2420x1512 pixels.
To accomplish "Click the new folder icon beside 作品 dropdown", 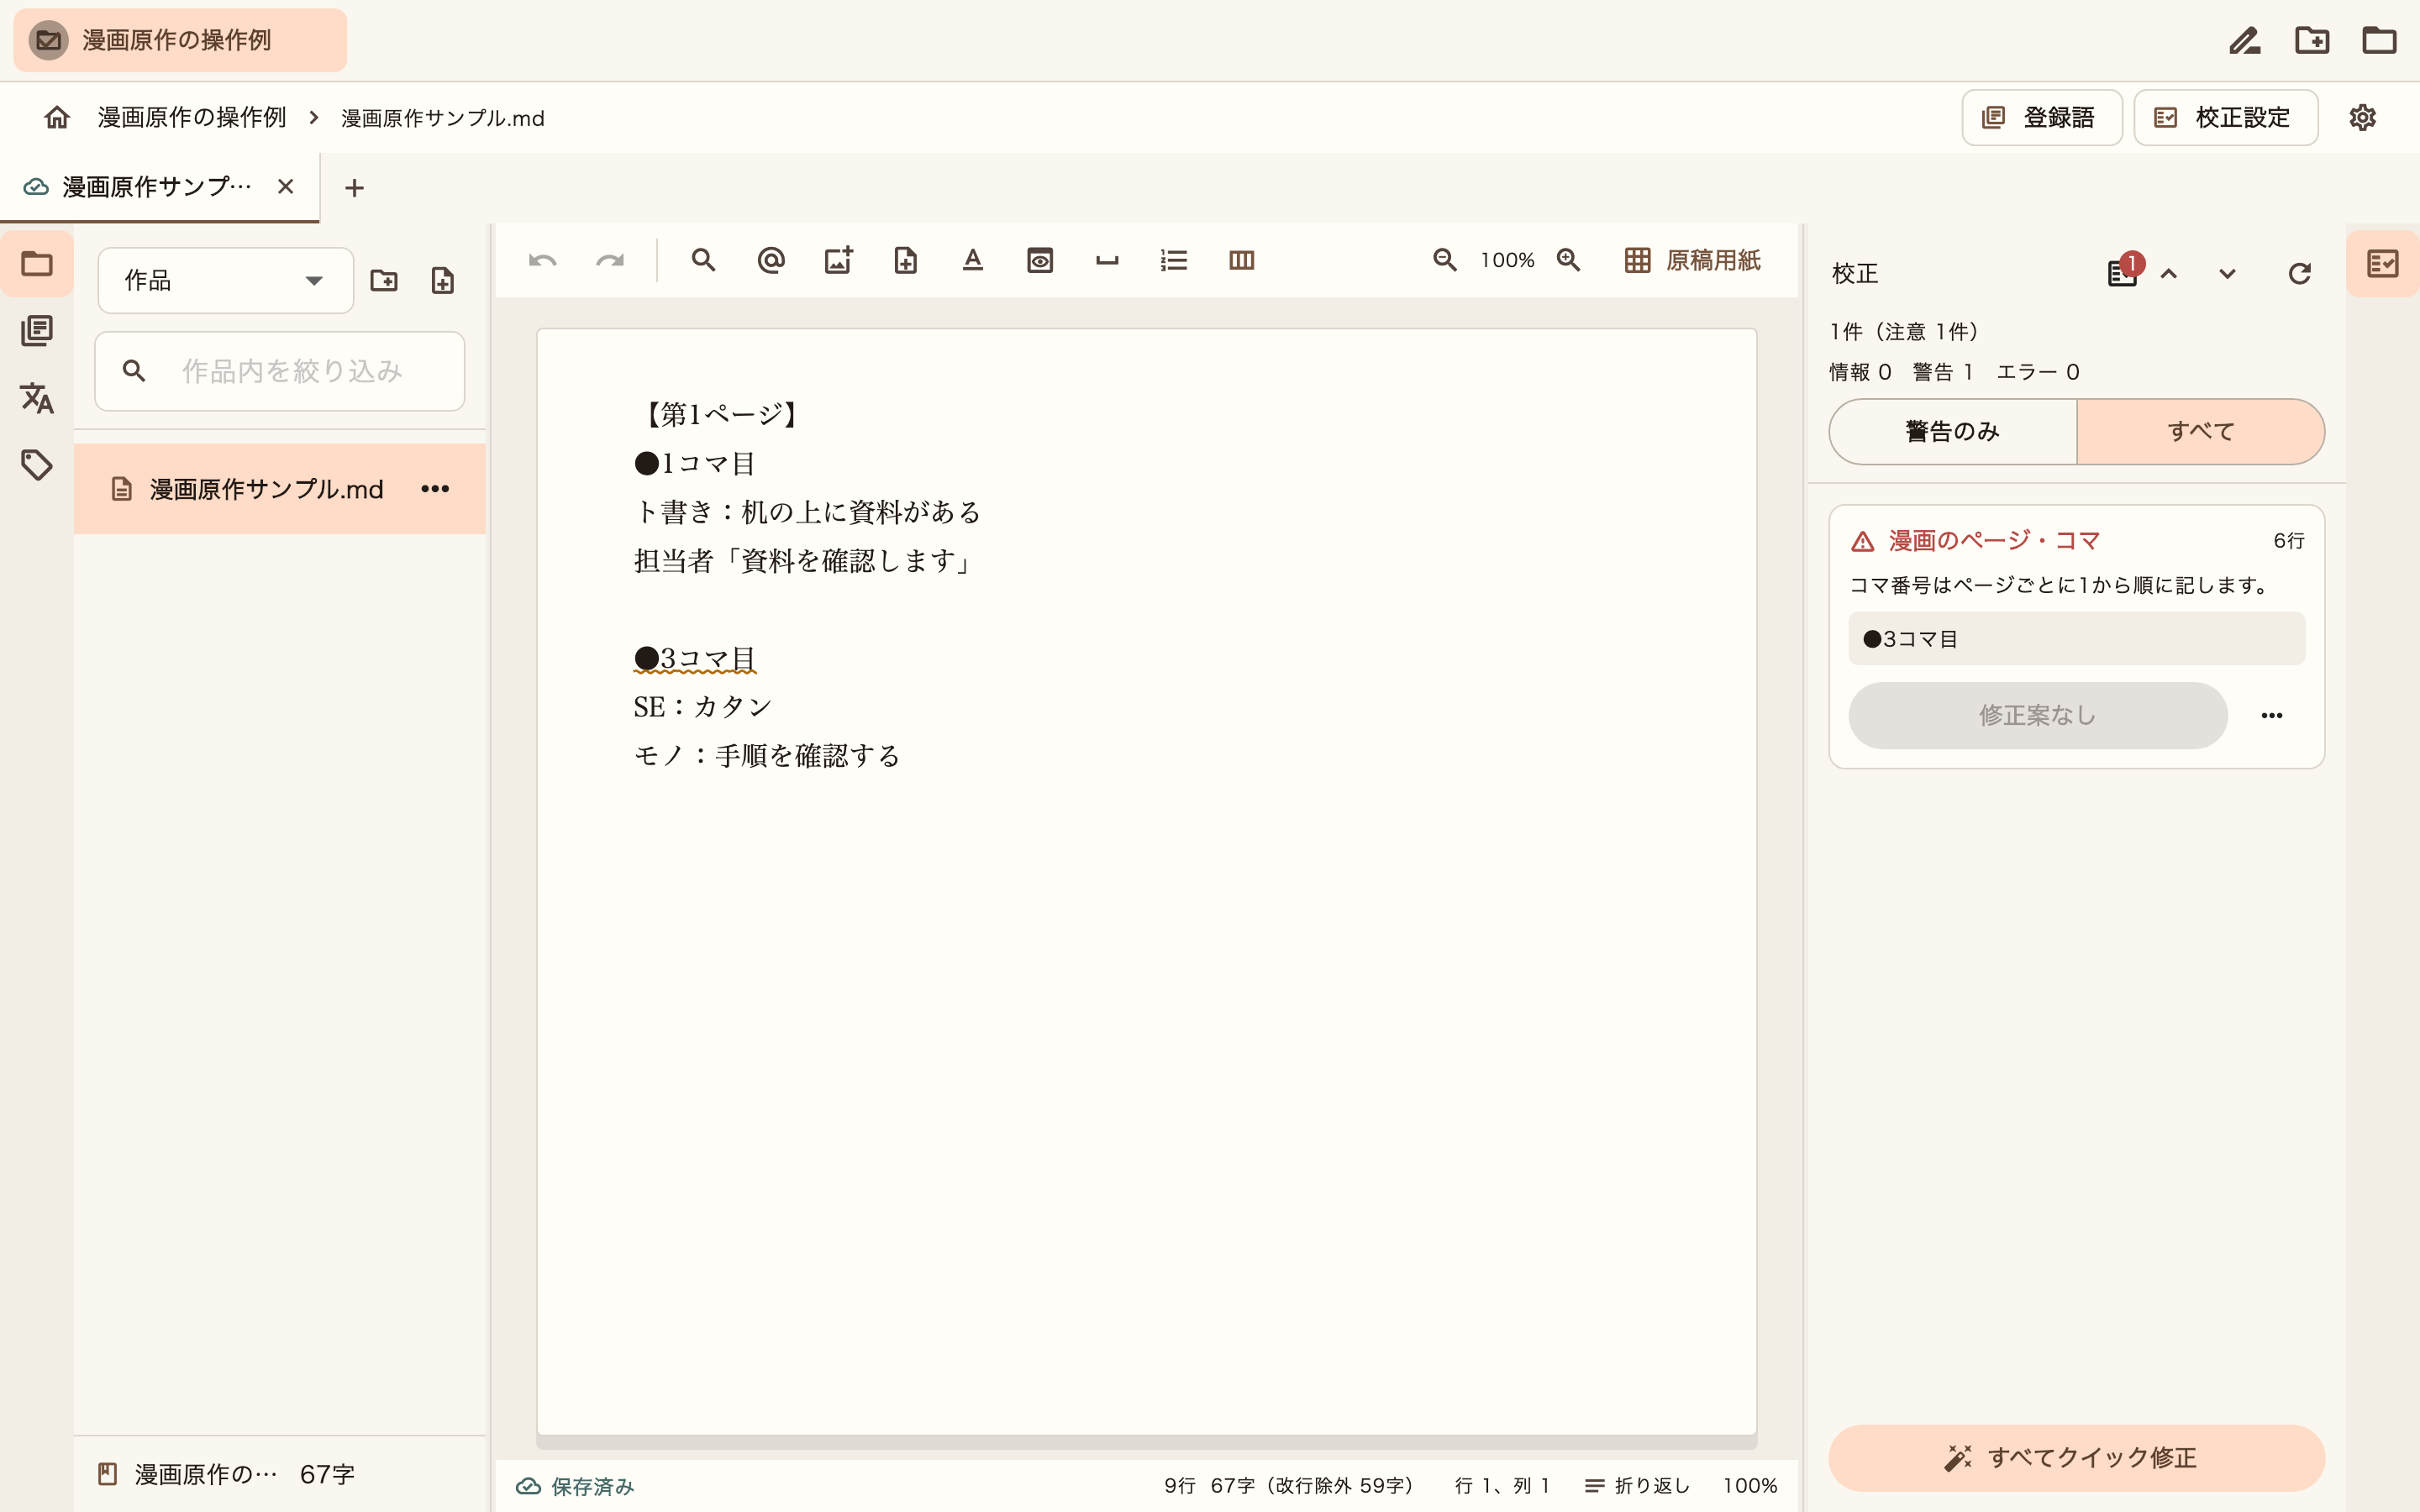I will [384, 280].
